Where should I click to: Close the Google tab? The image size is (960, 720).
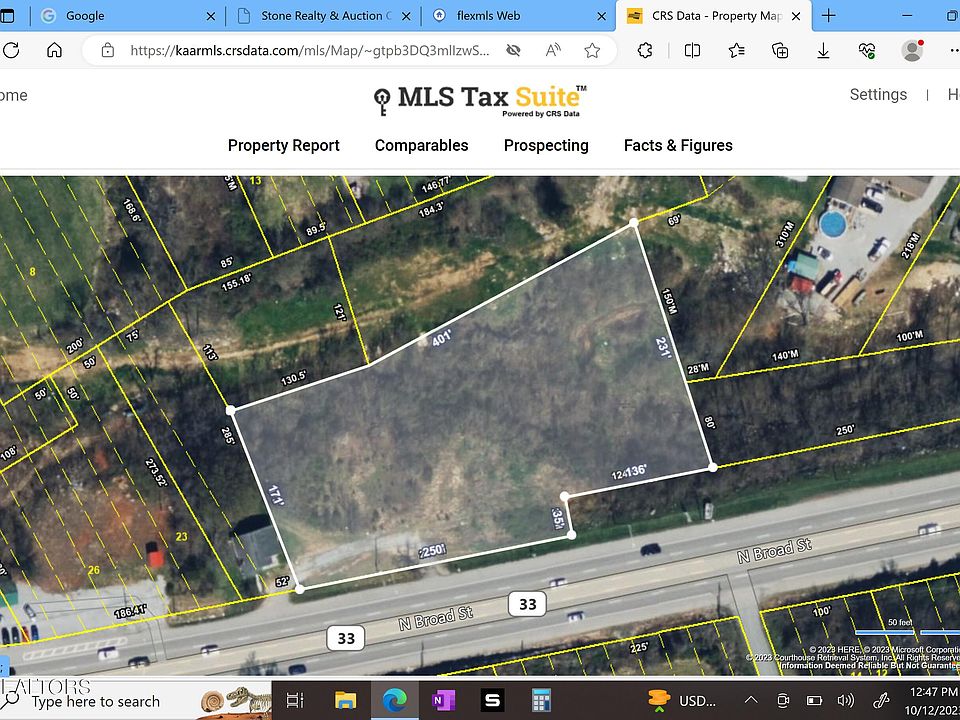point(211,17)
